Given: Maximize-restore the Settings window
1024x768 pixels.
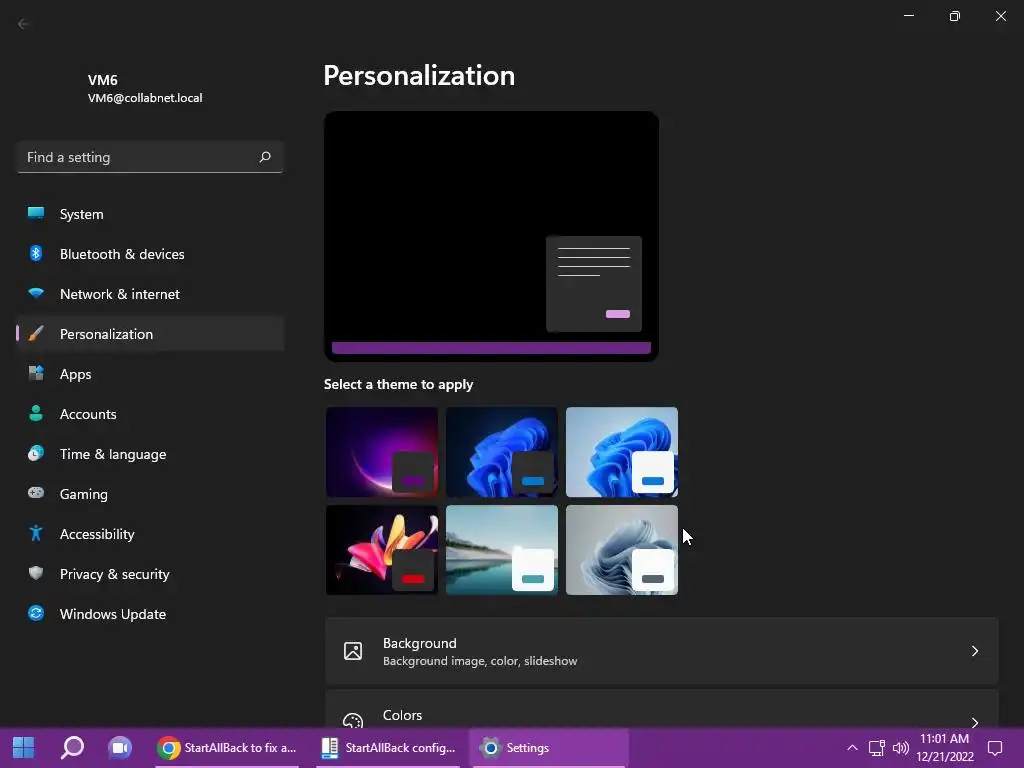Looking at the screenshot, I should (x=955, y=16).
